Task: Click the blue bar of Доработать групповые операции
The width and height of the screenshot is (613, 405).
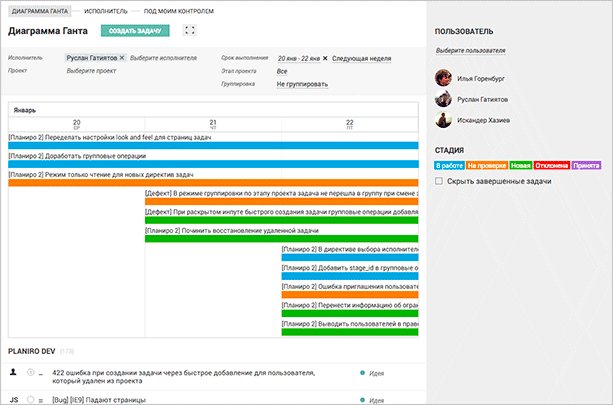Action: click(213, 164)
